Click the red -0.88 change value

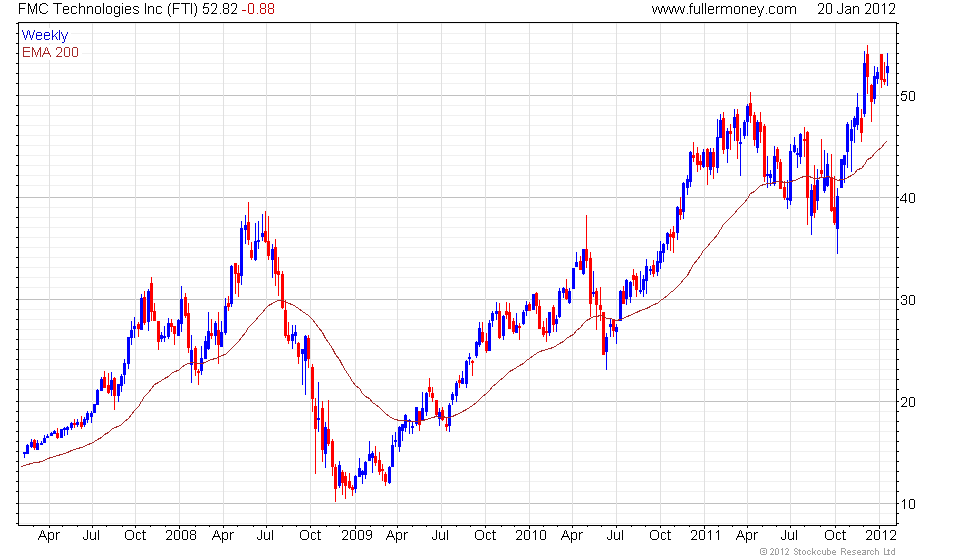pos(258,9)
